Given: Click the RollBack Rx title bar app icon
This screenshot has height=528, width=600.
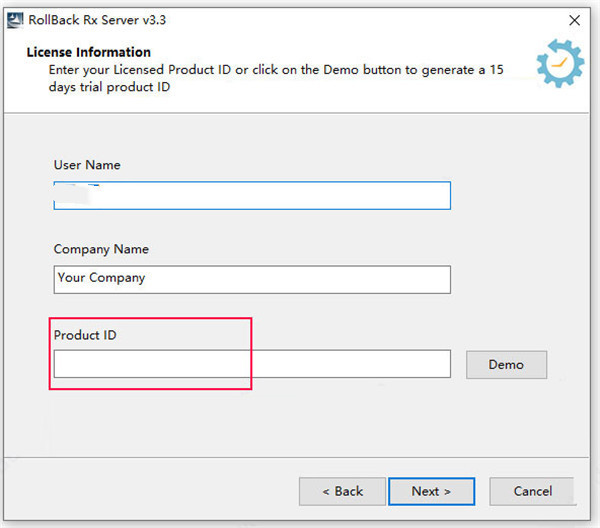Looking at the screenshot, I should click(x=15, y=20).
